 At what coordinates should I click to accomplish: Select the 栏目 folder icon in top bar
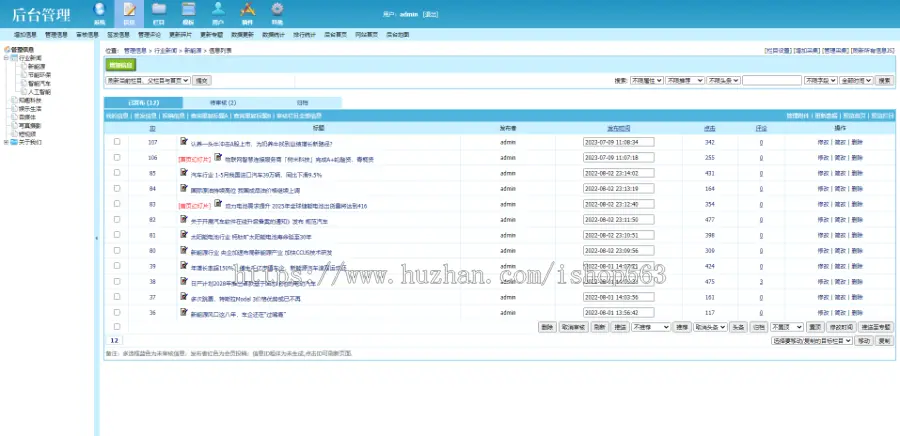[x=159, y=9]
